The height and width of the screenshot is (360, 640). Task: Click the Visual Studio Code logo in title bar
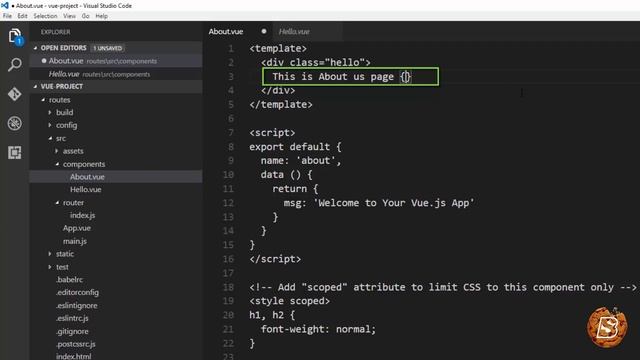pyautogui.click(x=4, y=5)
